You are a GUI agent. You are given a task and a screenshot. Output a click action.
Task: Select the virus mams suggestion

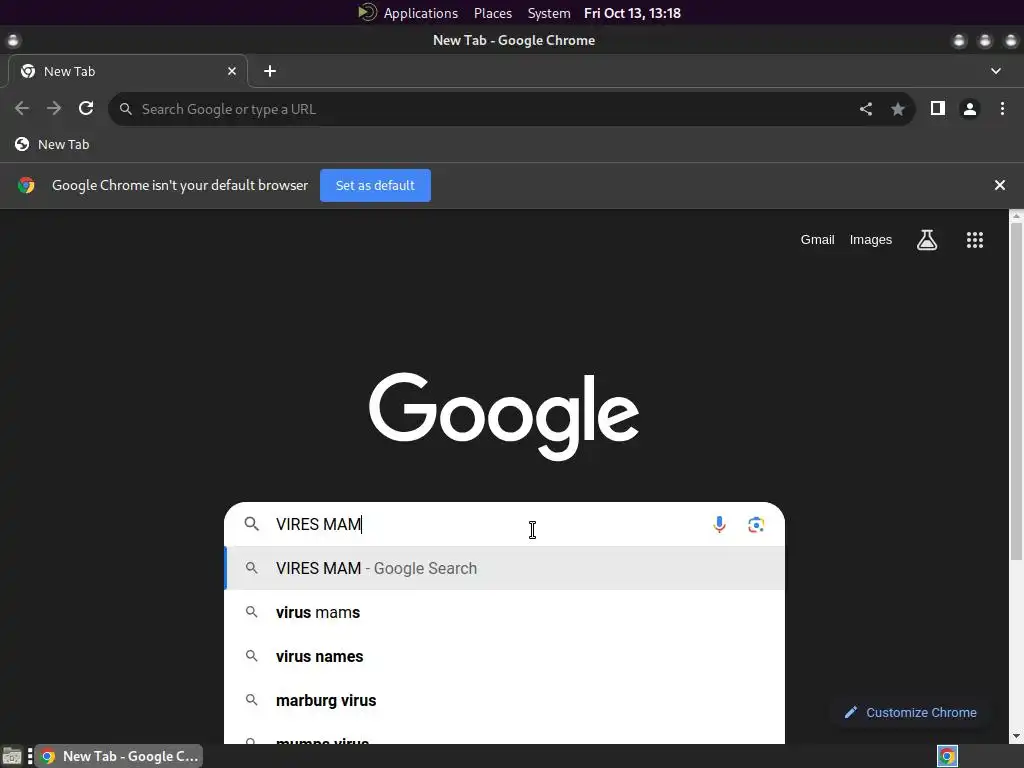pyautogui.click(x=504, y=613)
